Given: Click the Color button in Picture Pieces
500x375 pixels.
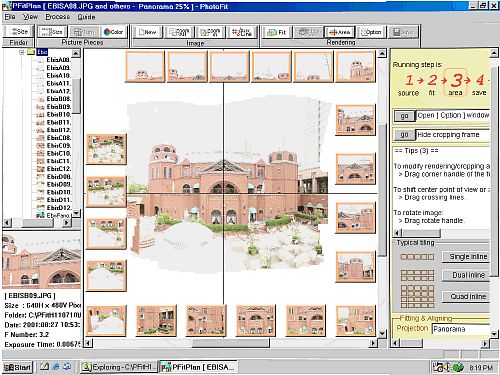Looking at the screenshot, I should [113, 32].
